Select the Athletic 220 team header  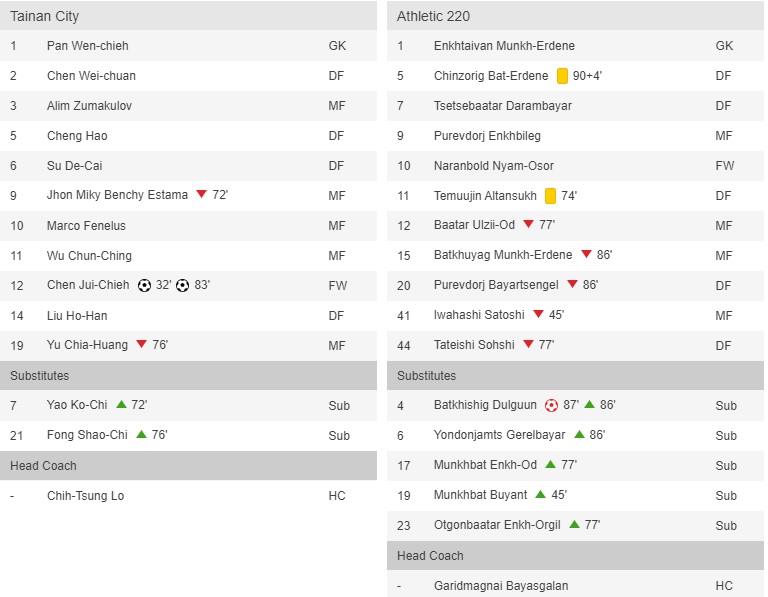[x=433, y=16]
